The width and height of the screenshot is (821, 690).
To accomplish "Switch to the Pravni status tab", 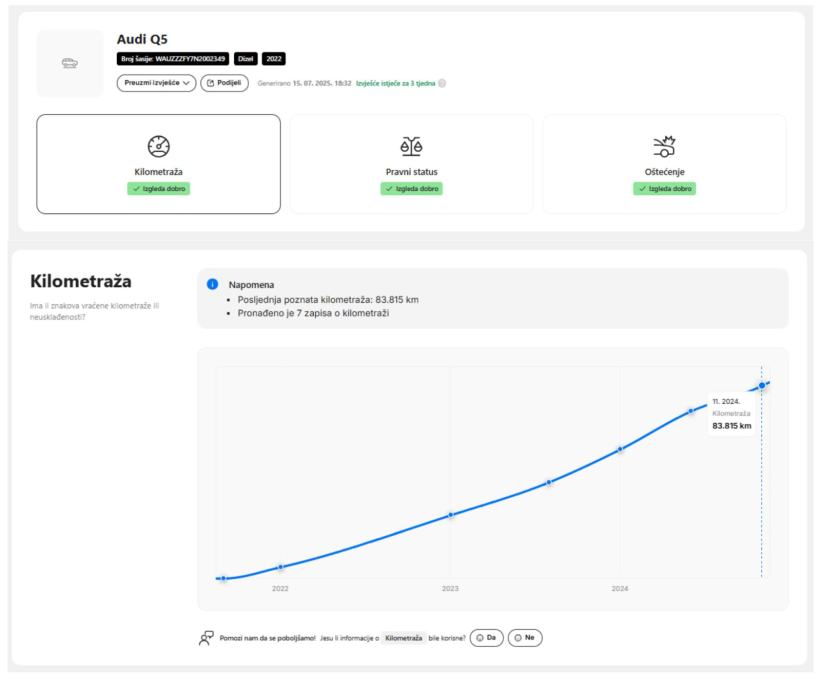I will 411,164.
